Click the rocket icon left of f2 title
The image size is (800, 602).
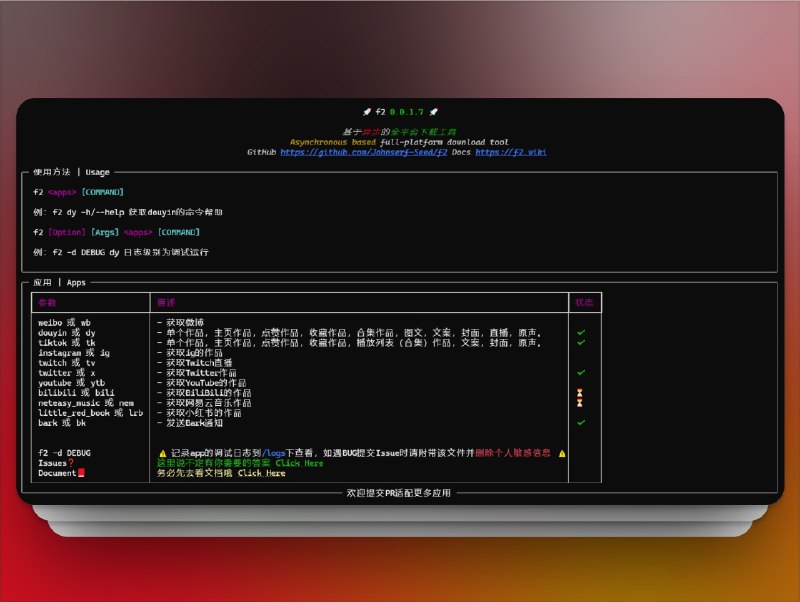click(368, 112)
